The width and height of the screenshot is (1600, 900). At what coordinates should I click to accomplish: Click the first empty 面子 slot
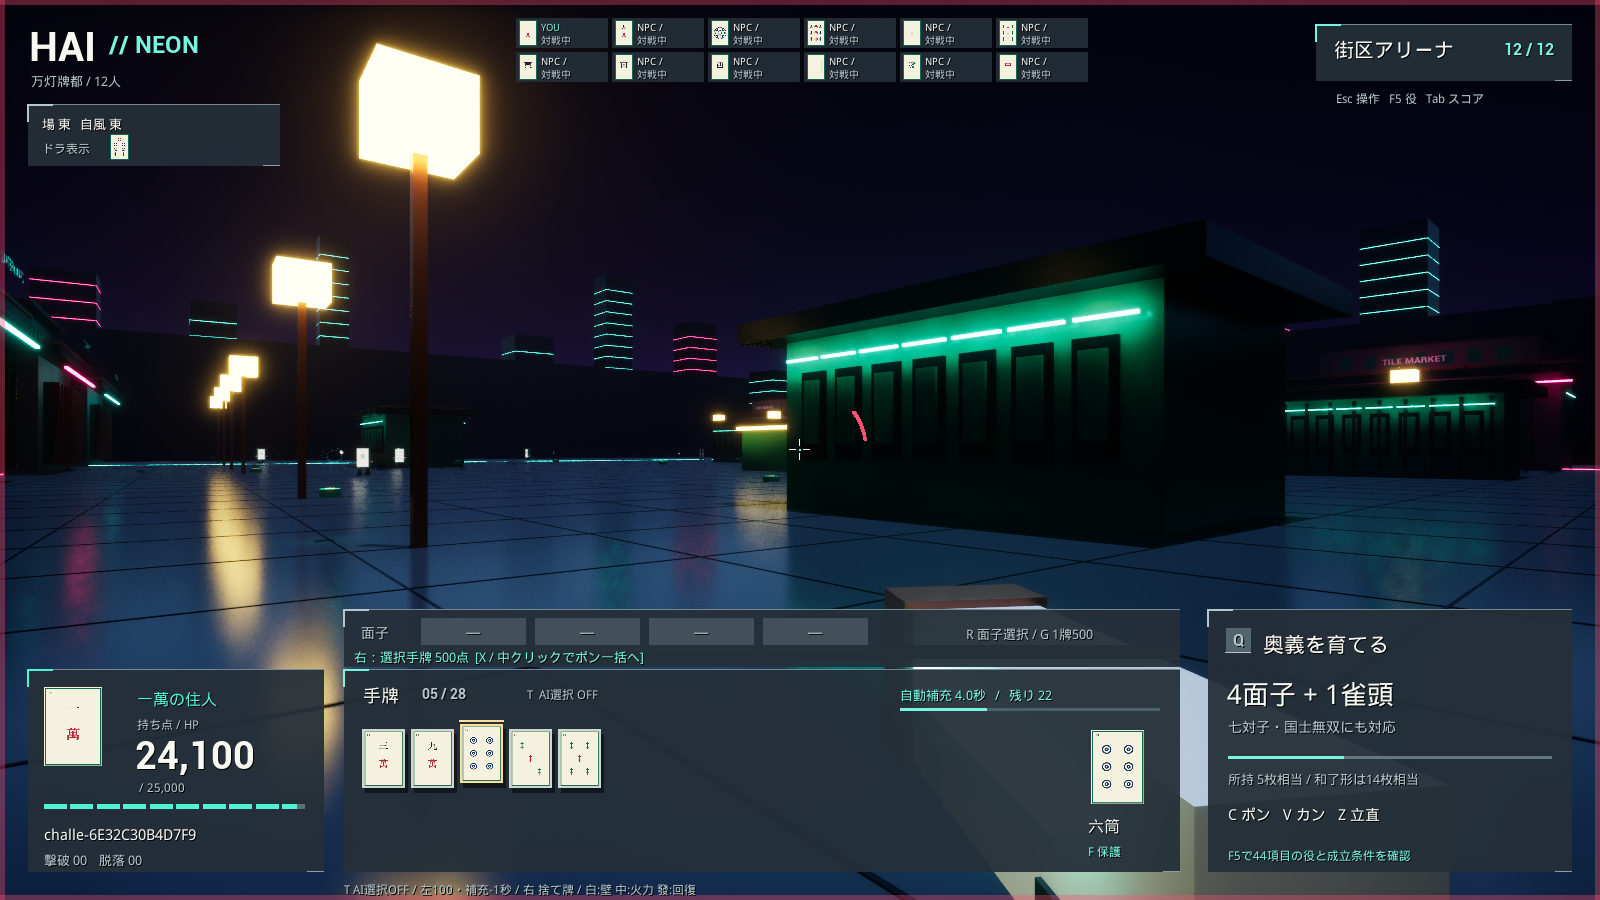click(x=473, y=632)
